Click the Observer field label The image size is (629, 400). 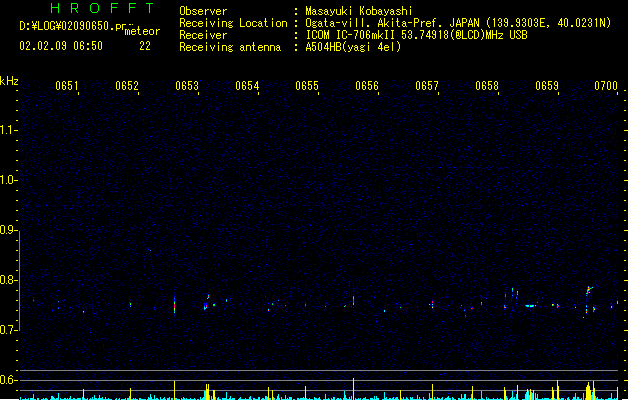click(x=203, y=11)
